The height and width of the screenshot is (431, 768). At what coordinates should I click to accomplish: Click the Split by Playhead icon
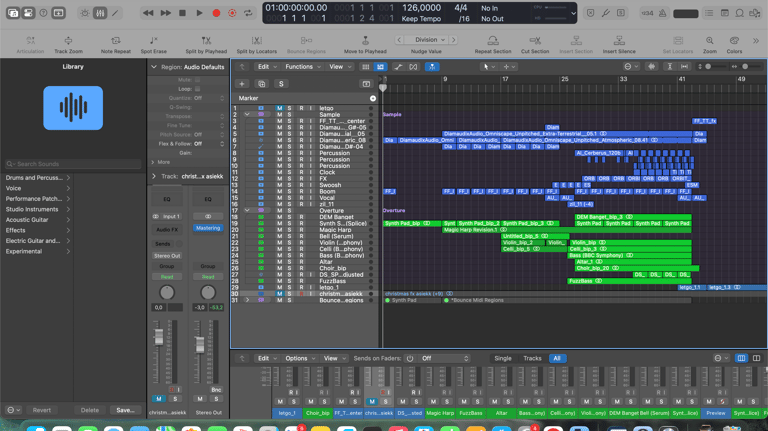(x=206, y=42)
